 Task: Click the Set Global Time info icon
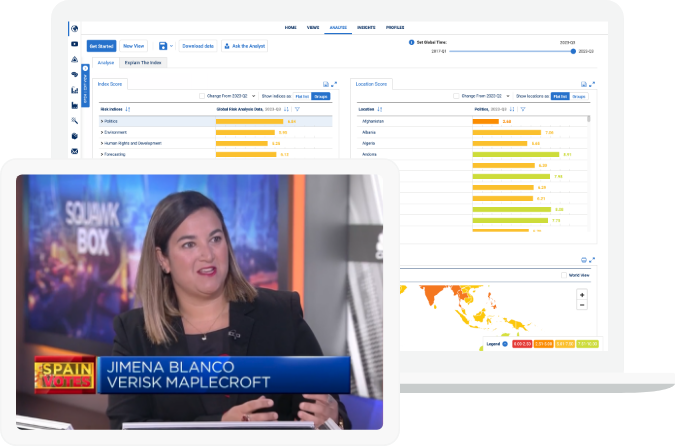pos(411,42)
